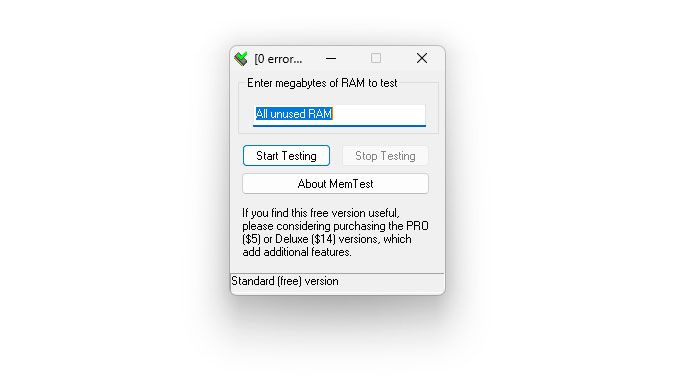Open the About MemTest dialog

click(x=335, y=184)
